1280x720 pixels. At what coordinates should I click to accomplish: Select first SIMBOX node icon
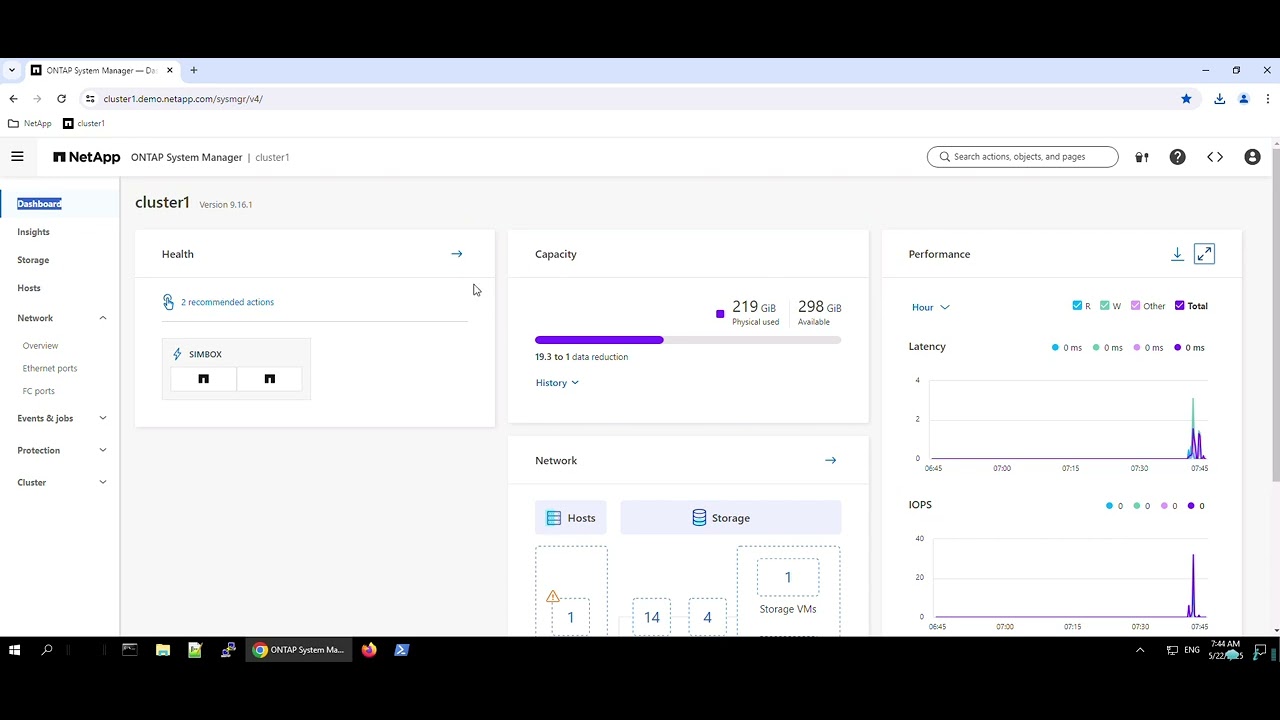(203, 379)
